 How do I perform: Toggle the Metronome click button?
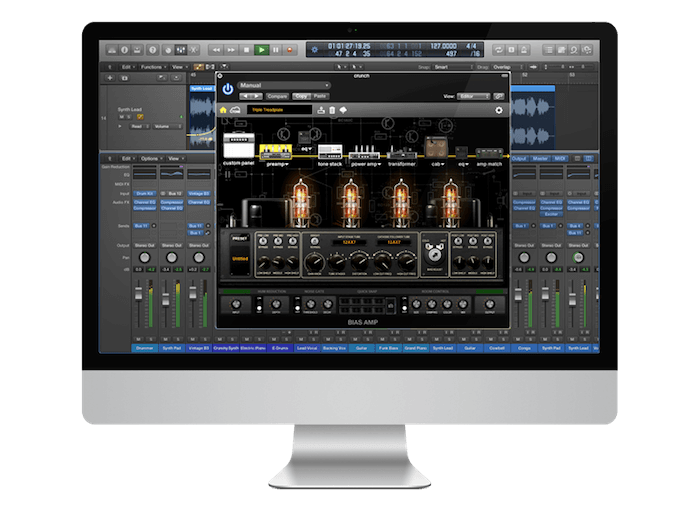524,50
